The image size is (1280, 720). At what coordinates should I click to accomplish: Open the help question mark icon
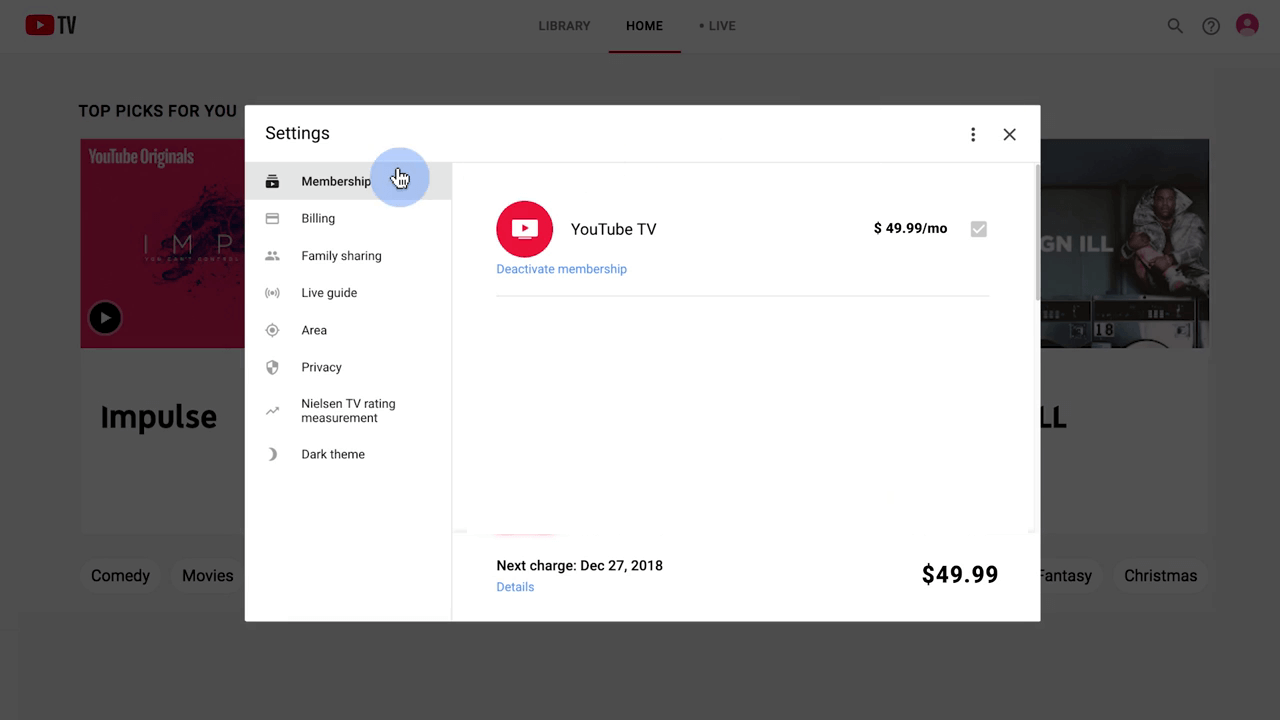pos(1211,26)
